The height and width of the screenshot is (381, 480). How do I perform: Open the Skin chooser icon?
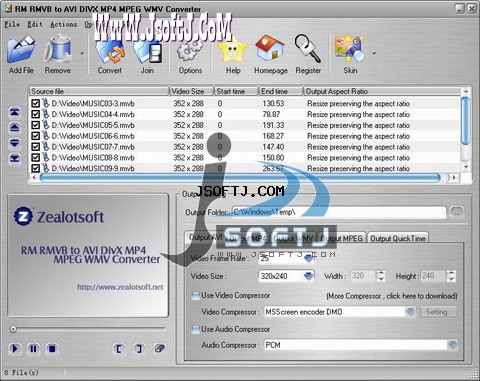(x=350, y=49)
